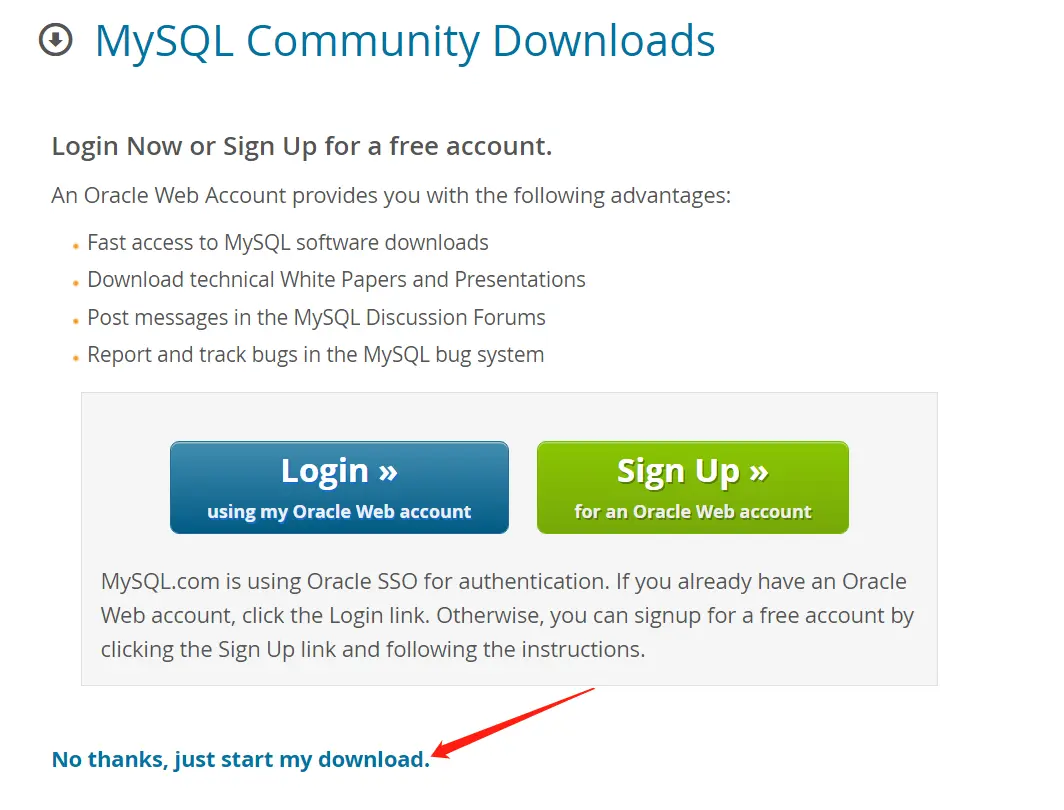Viewport: 1064px width, 810px height.
Task: Click the » chevron on the Sign Up button
Action: click(x=759, y=471)
